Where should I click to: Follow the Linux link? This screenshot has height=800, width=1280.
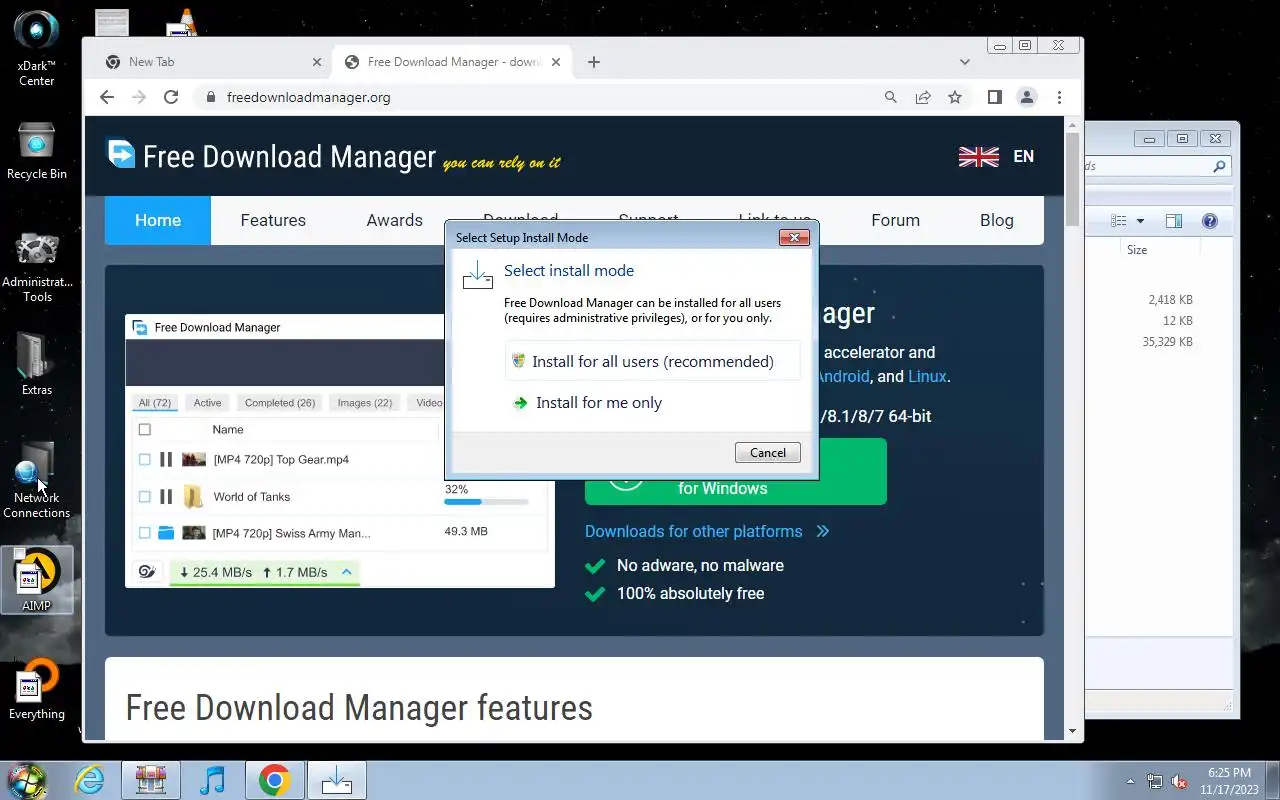click(x=927, y=377)
